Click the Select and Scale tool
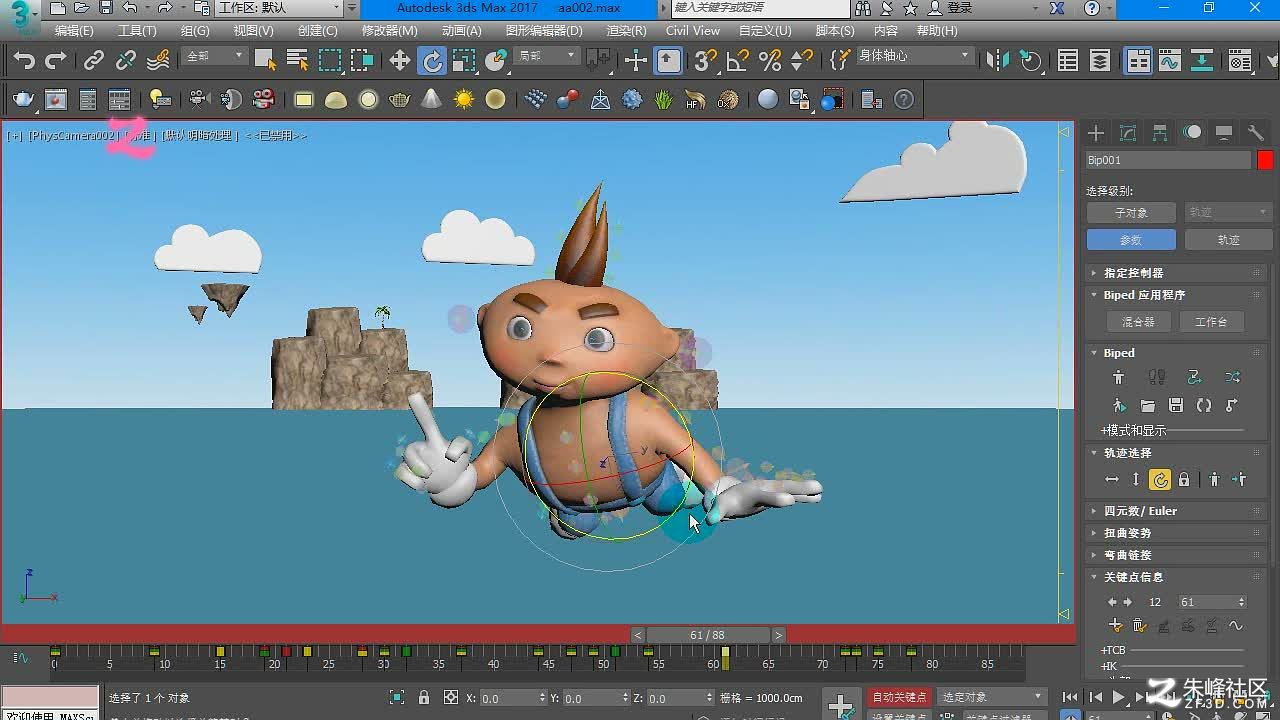1280x720 pixels. point(464,61)
